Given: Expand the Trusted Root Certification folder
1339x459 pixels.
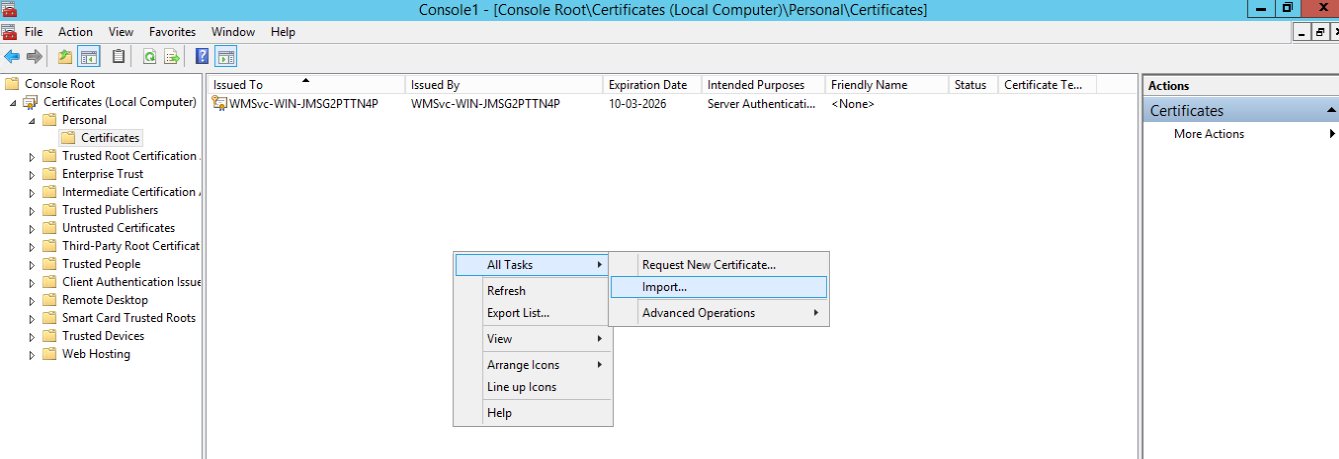Looking at the screenshot, I should click(32, 157).
